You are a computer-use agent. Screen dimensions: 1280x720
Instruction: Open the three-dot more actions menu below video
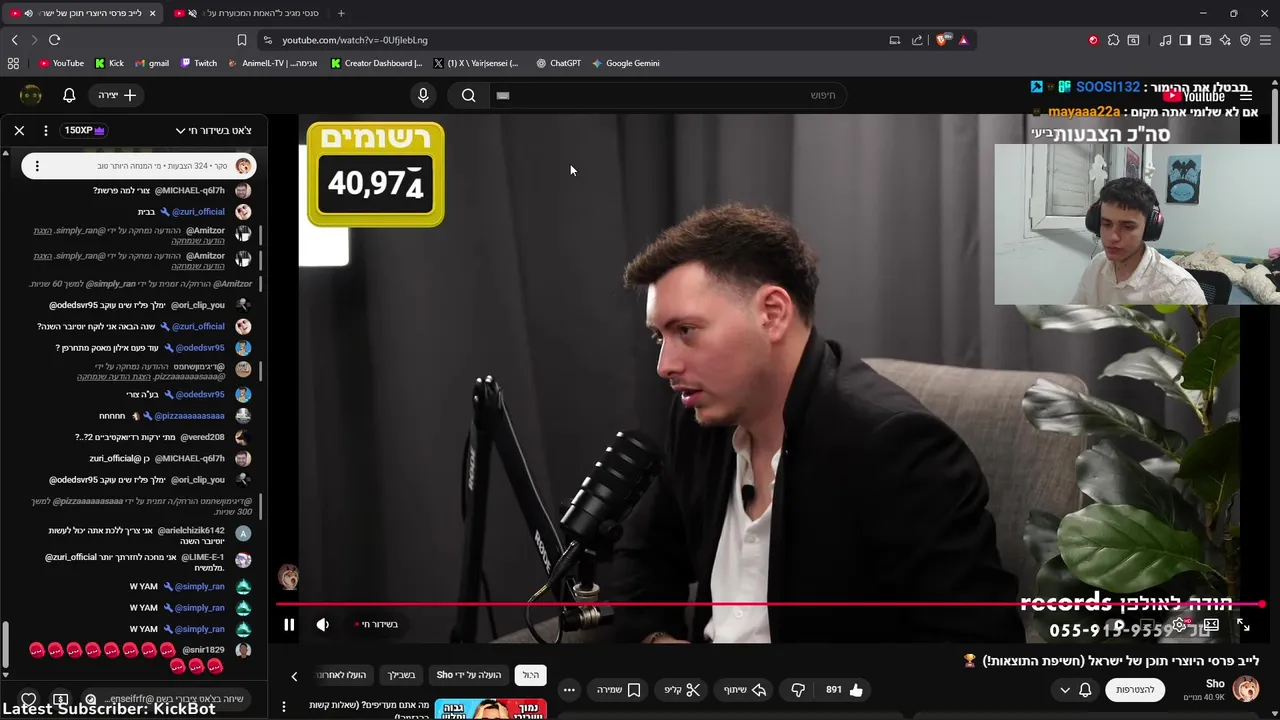[x=569, y=690]
